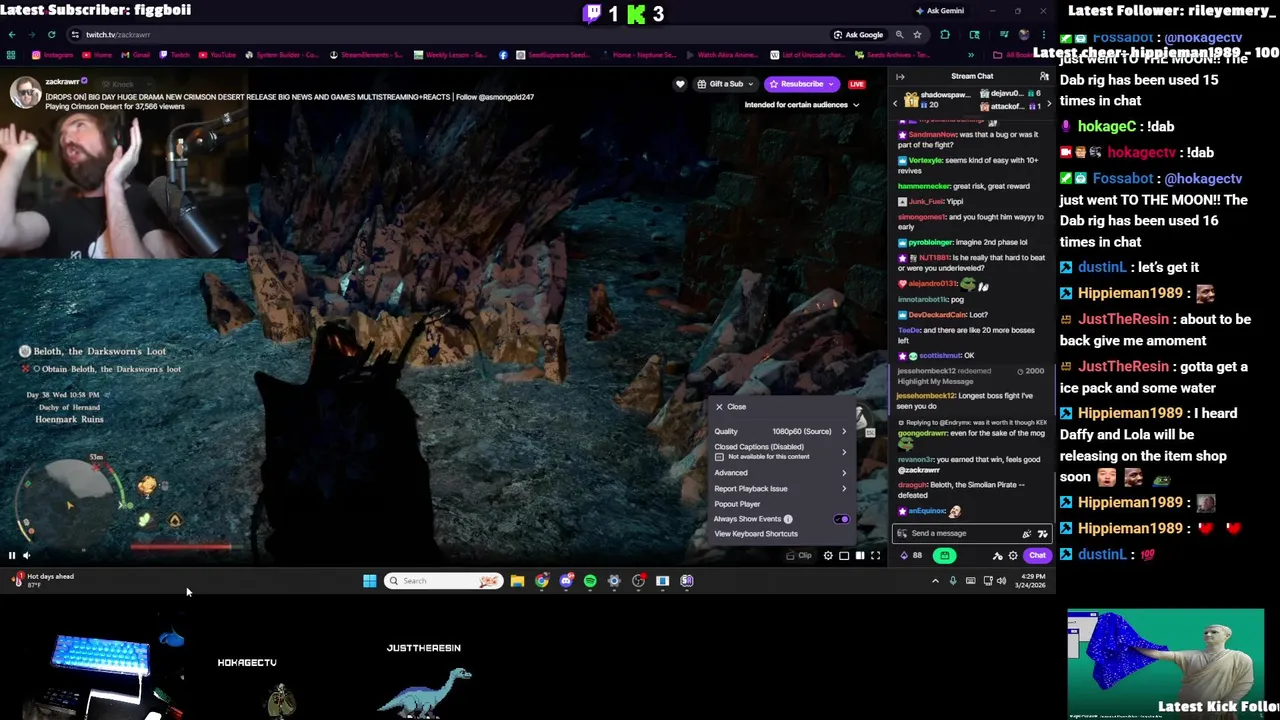Close the player settings menu
This screenshot has height=720, width=1280.
pyautogui.click(x=730, y=407)
